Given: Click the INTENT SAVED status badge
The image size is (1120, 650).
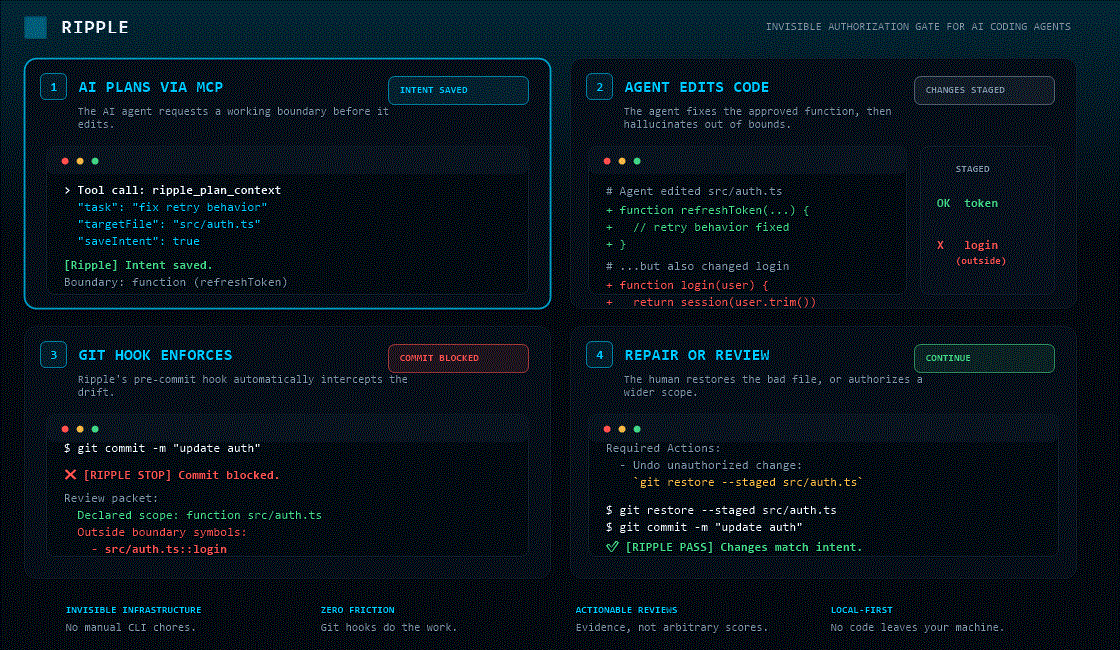Looking at the screenshot, I should coord(459,90).
